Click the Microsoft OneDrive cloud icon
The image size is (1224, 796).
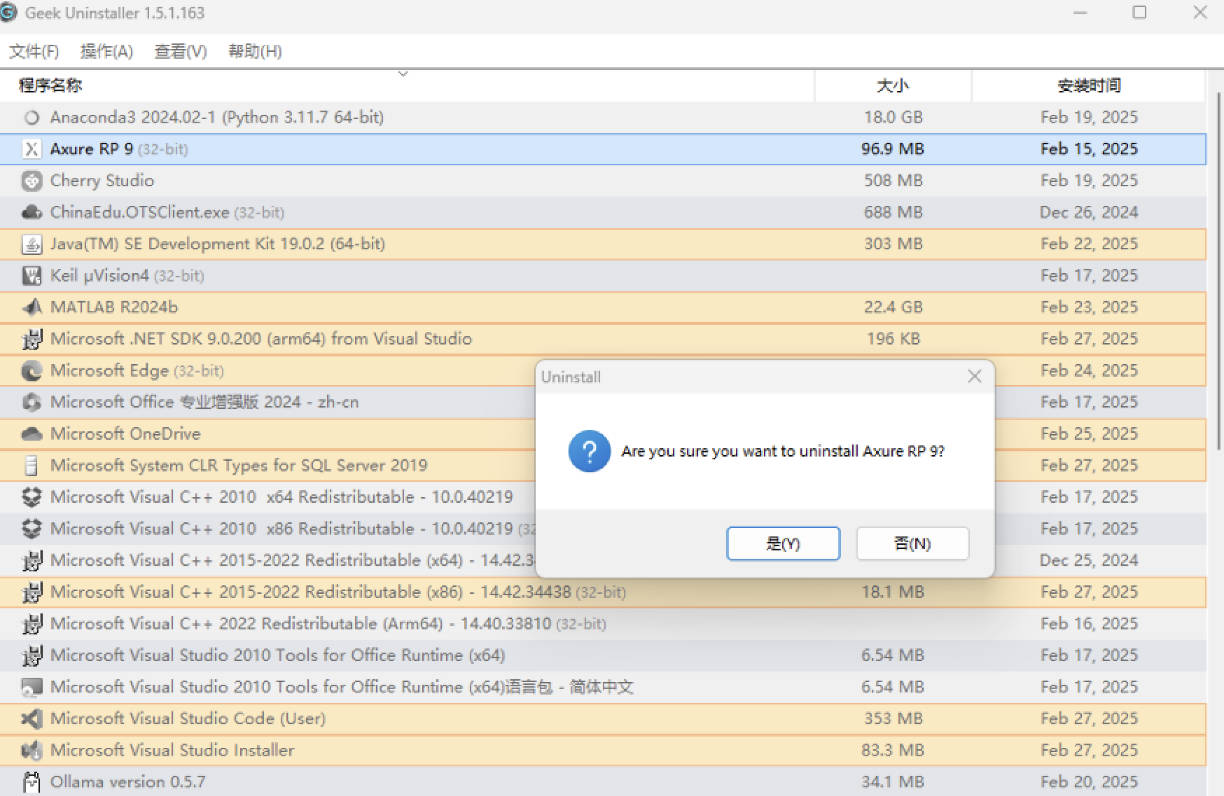[x=32, y=434]
